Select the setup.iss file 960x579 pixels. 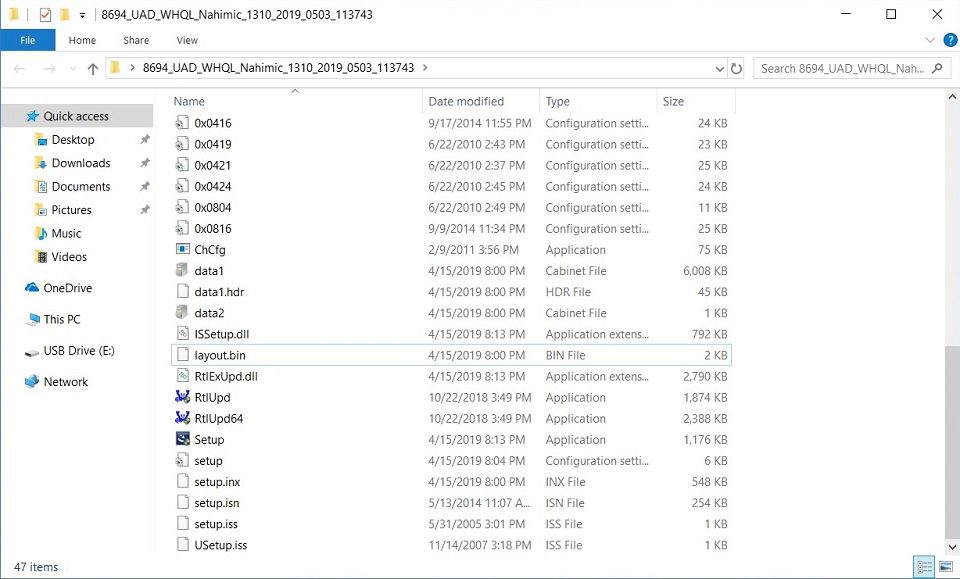tap(451, 524)
